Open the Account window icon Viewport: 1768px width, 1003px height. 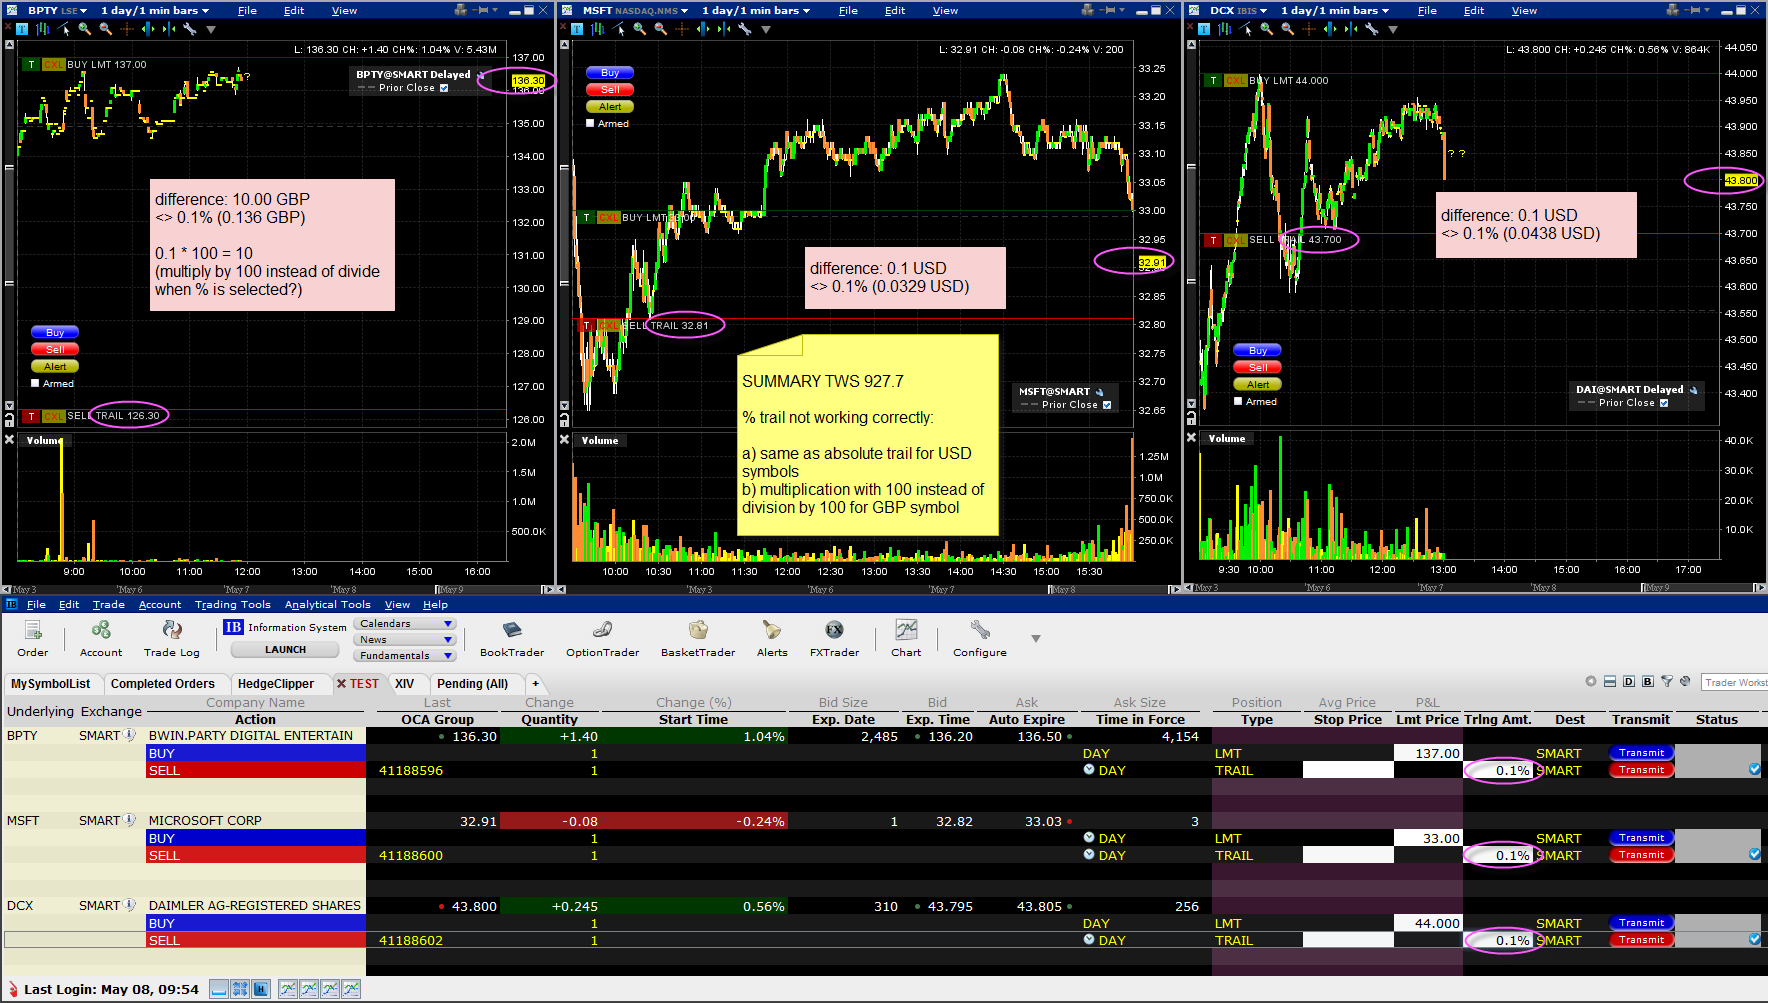point(101,638)
